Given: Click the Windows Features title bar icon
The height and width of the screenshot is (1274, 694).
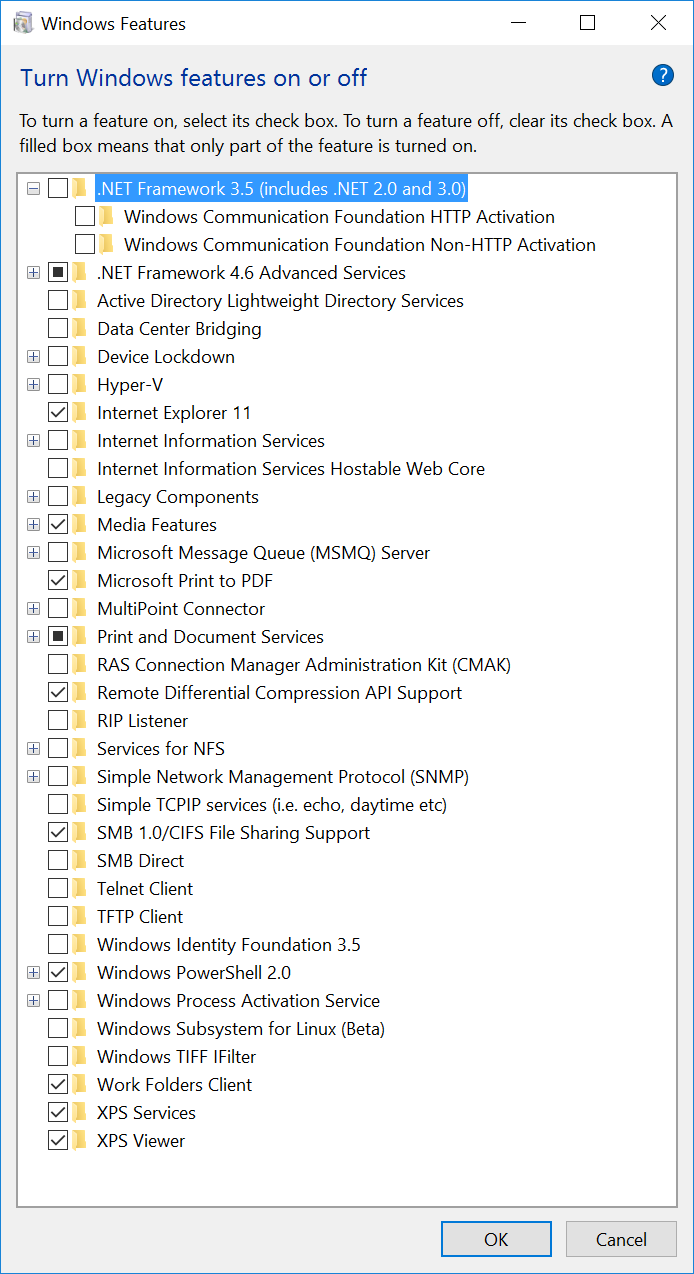Looking at the screenshot, I should click(22, 23).
